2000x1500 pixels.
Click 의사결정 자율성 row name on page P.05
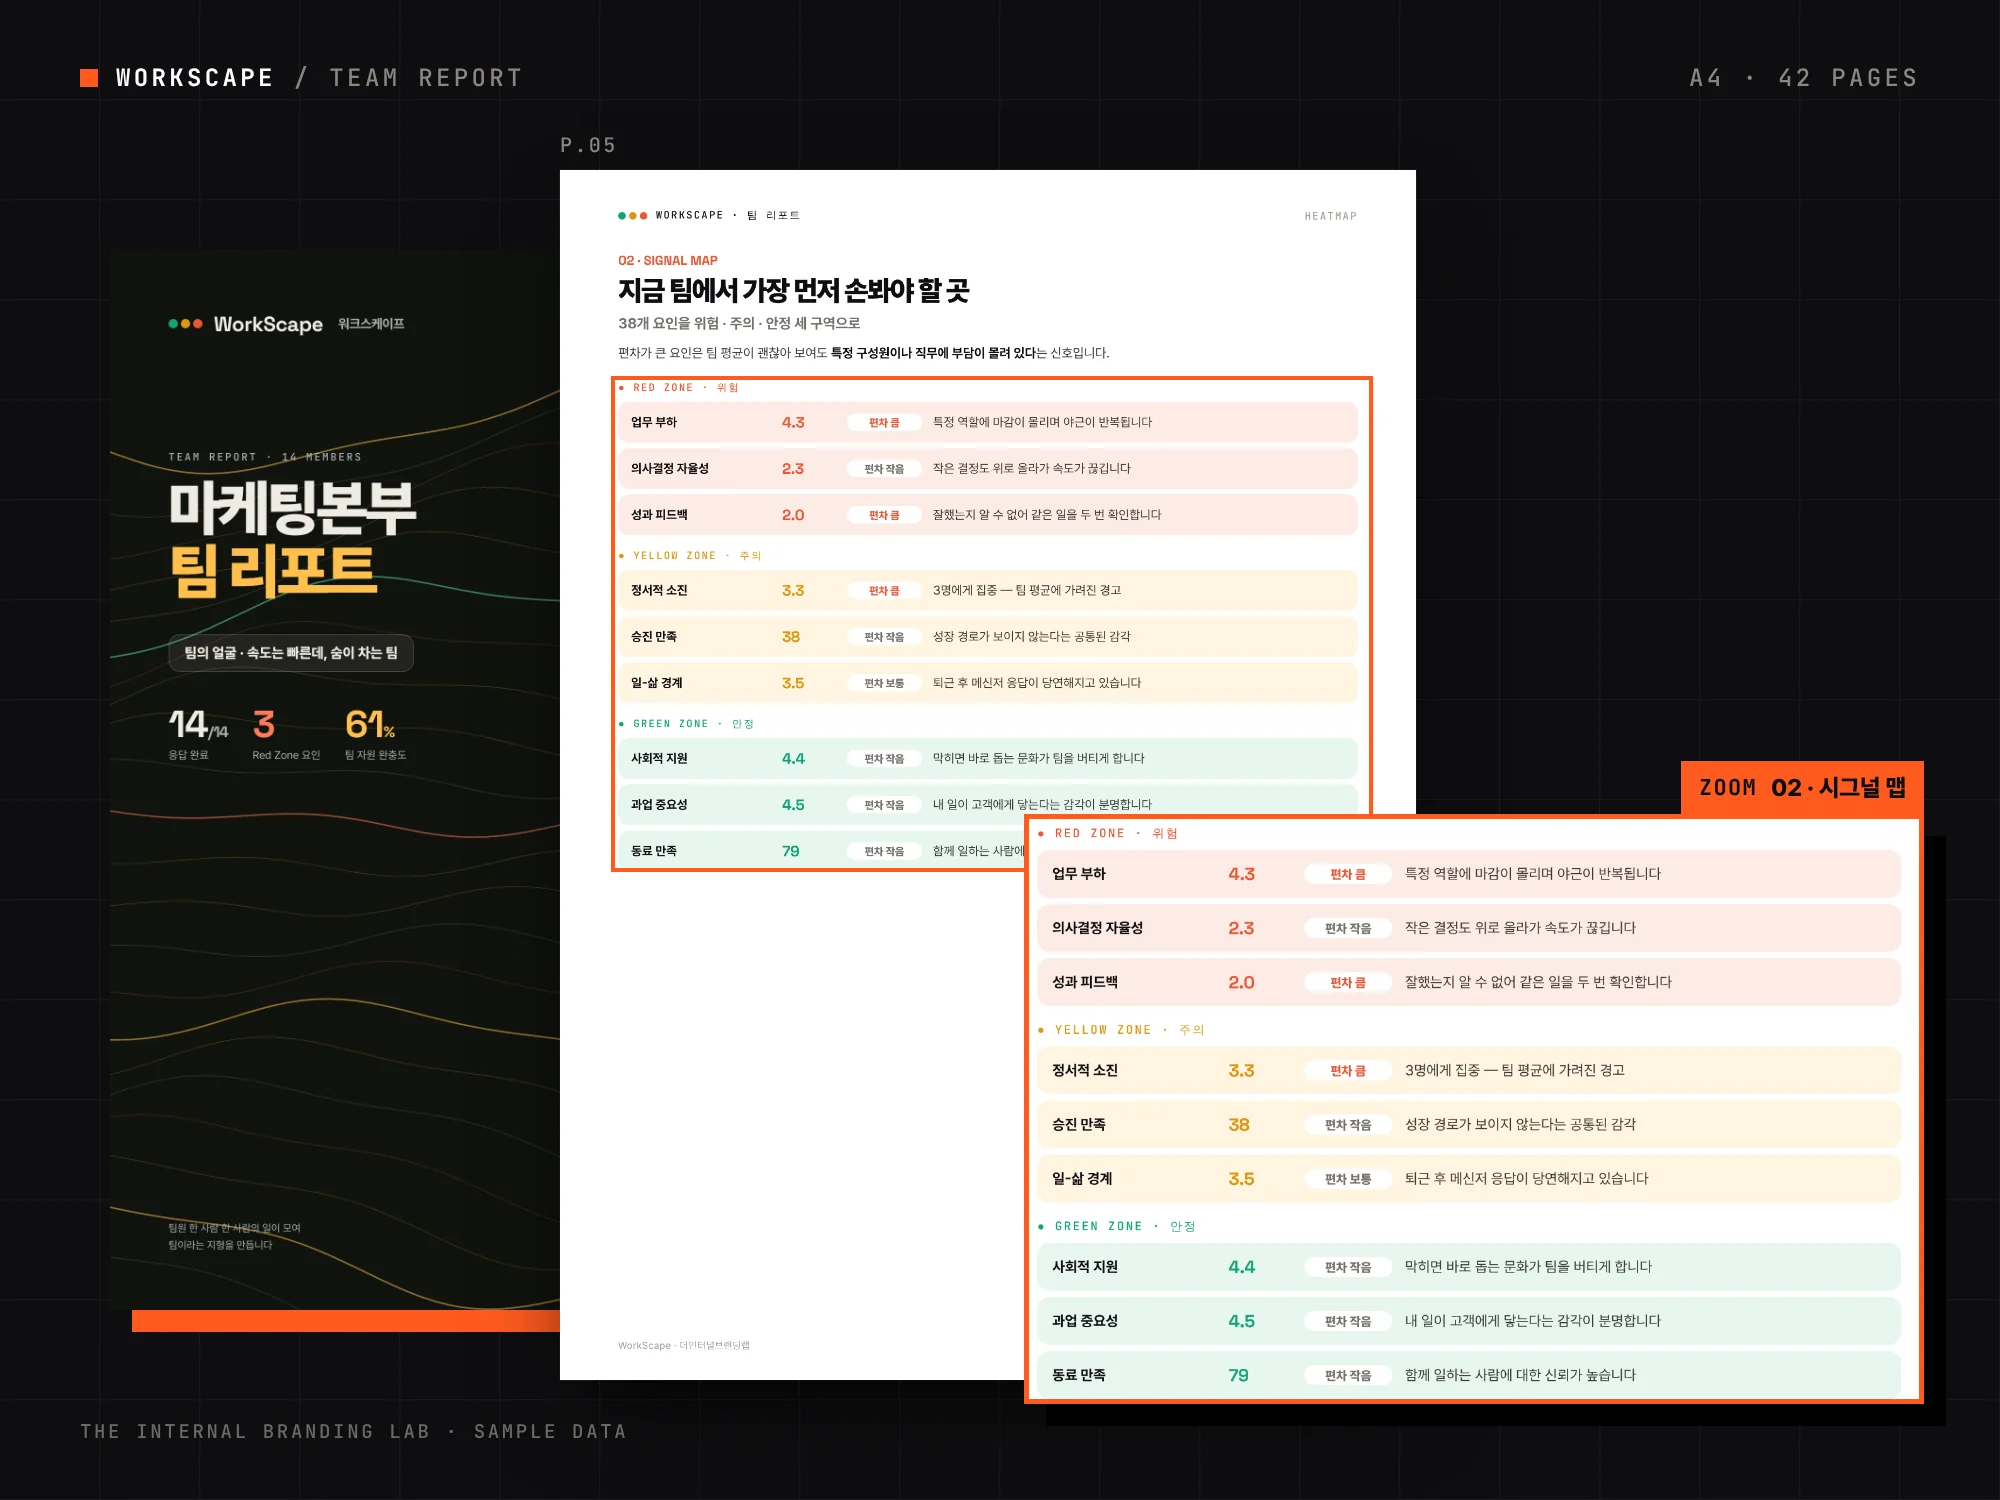pyautogui.click(x=670, y=469)
